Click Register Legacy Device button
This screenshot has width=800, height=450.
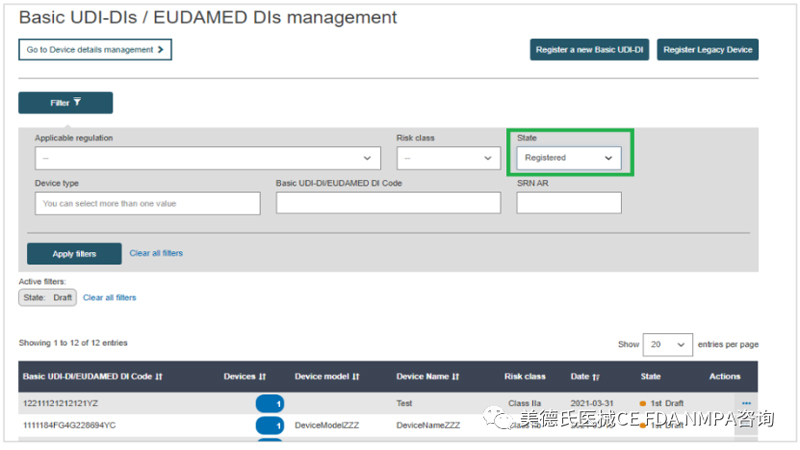(707, 49)
